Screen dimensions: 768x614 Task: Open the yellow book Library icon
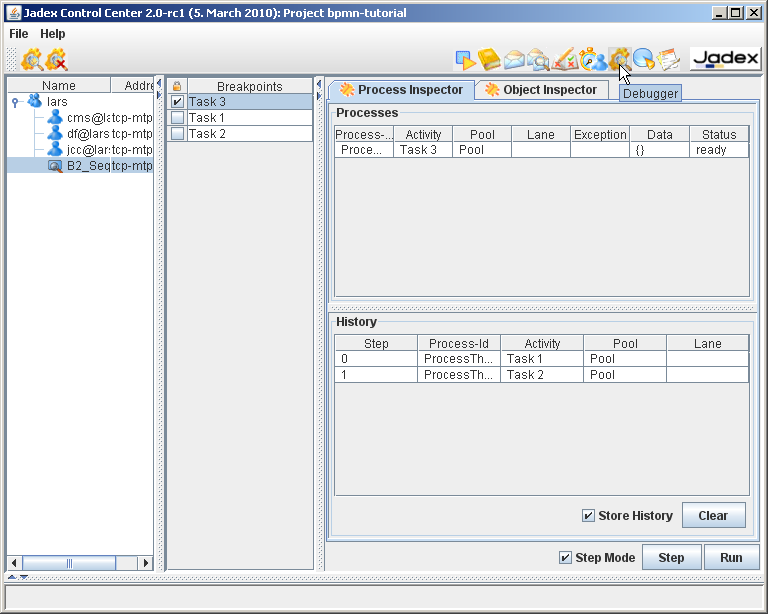[489, 60]
